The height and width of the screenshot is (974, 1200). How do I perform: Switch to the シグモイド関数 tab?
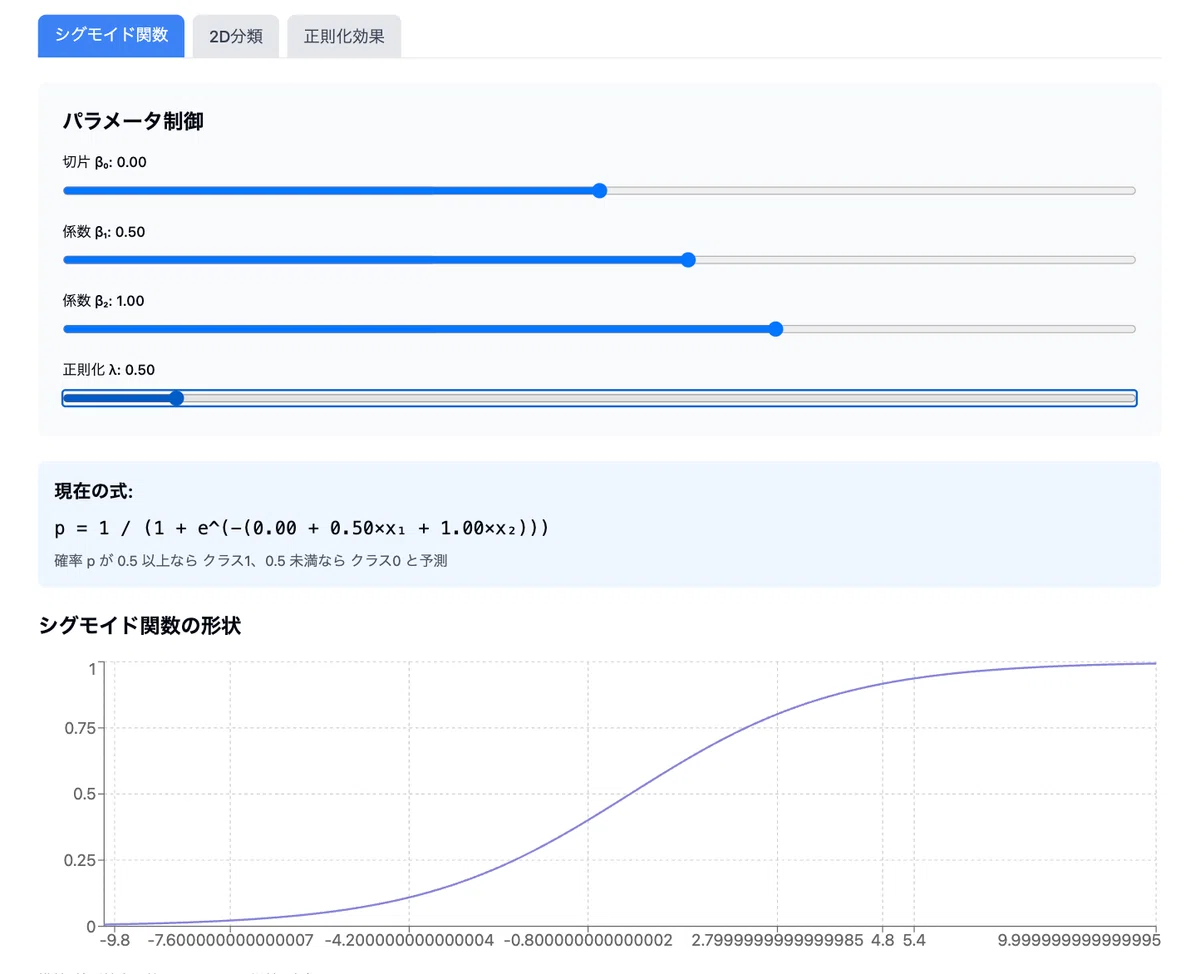(x=111, y=36)
